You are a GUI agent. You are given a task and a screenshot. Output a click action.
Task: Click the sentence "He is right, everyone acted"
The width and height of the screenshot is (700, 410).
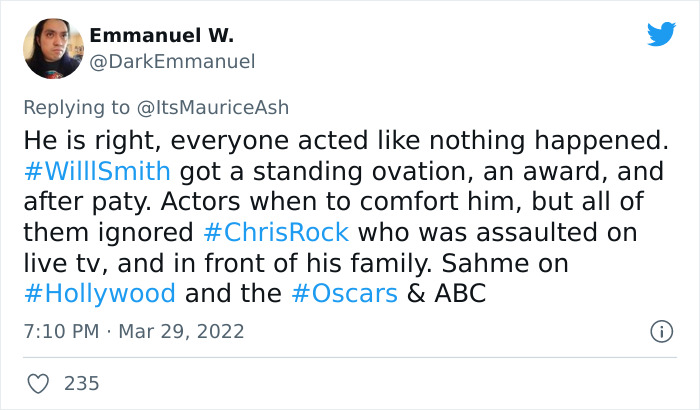click(x=180, y=137)
